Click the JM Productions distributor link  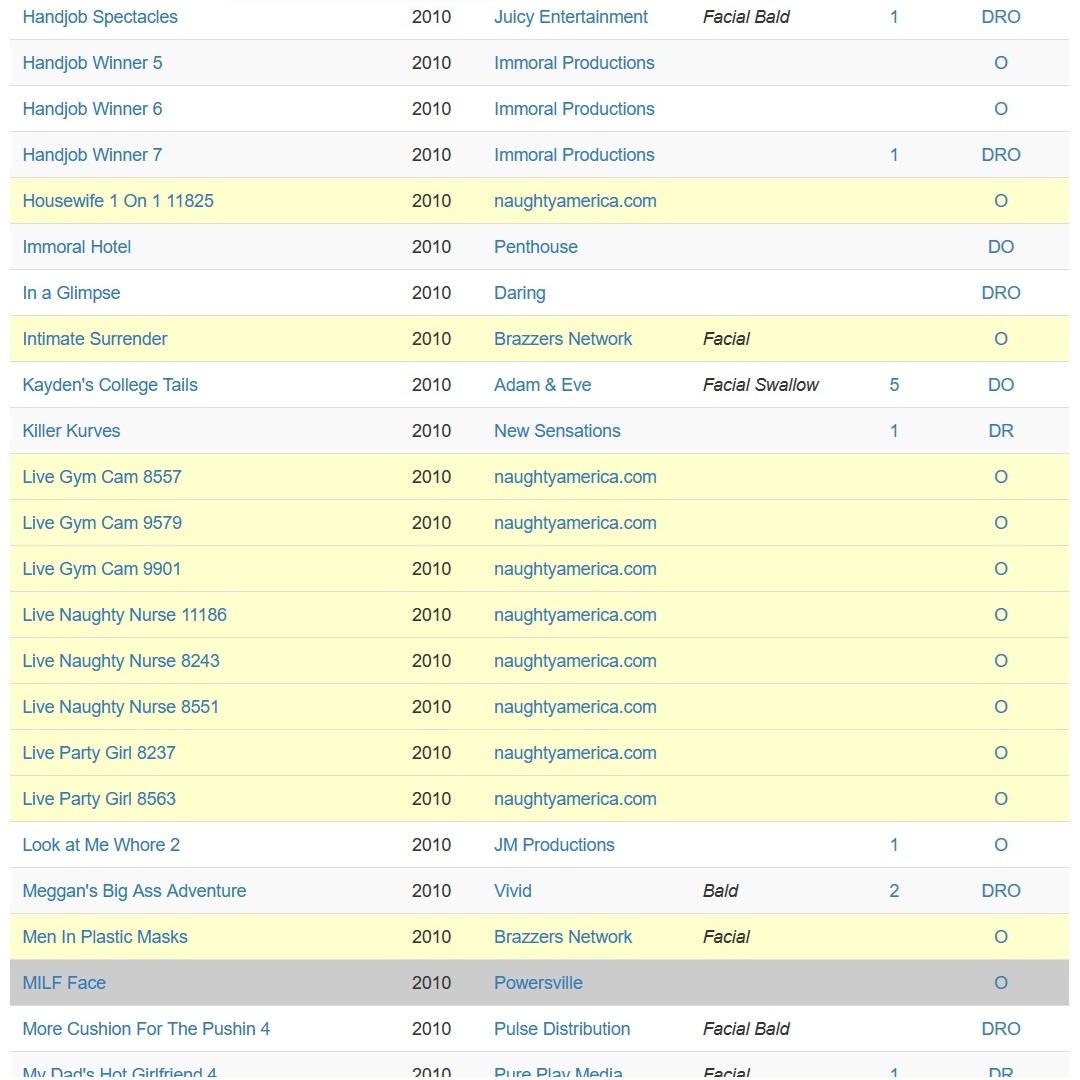coord(554,845)
